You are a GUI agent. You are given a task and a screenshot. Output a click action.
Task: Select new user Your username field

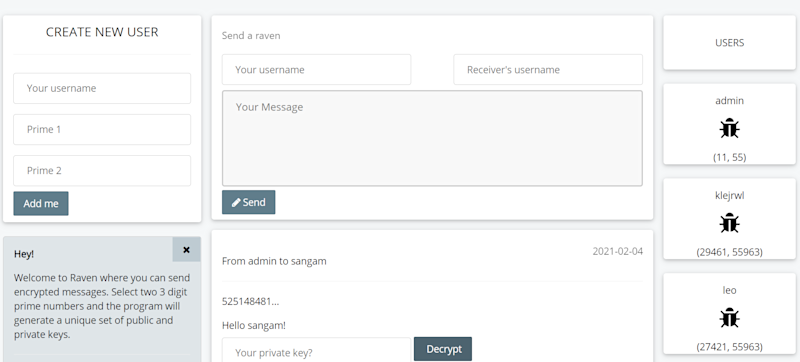tap(102, 88)
